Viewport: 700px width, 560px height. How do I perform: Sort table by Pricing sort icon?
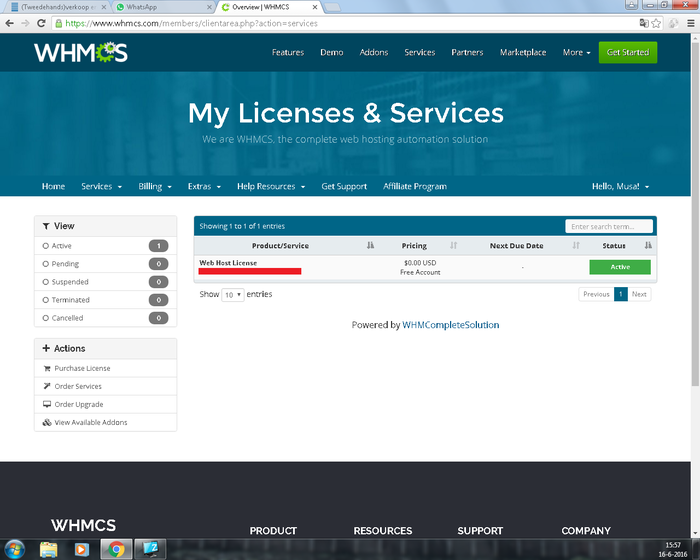(454, 246)
